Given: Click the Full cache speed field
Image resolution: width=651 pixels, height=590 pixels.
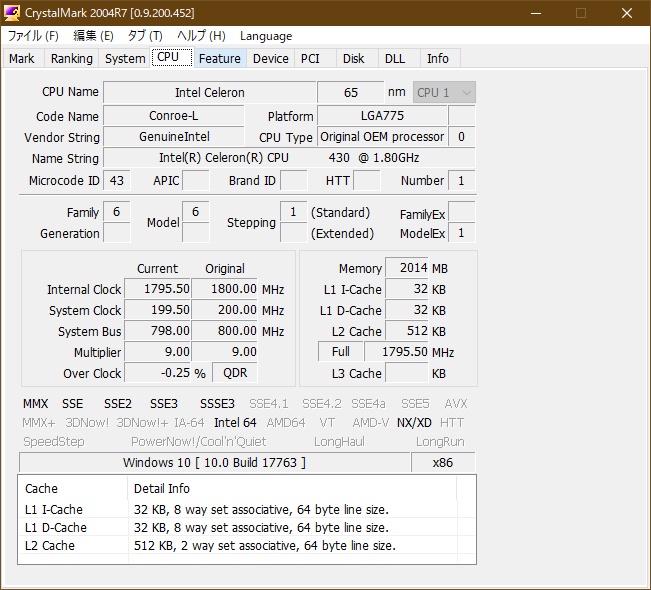Looking at the screenshot, I should pos(341,352).
